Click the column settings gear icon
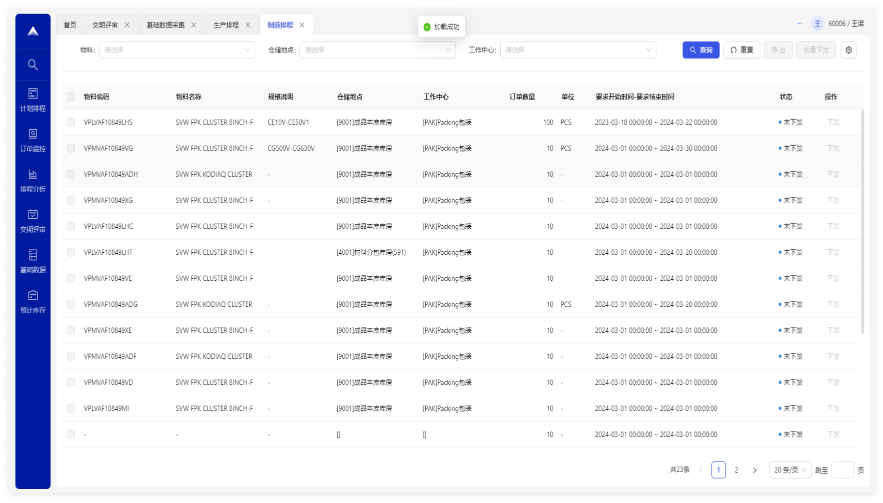The height and width of the screenshot is (503, 883). click(849, 50)
